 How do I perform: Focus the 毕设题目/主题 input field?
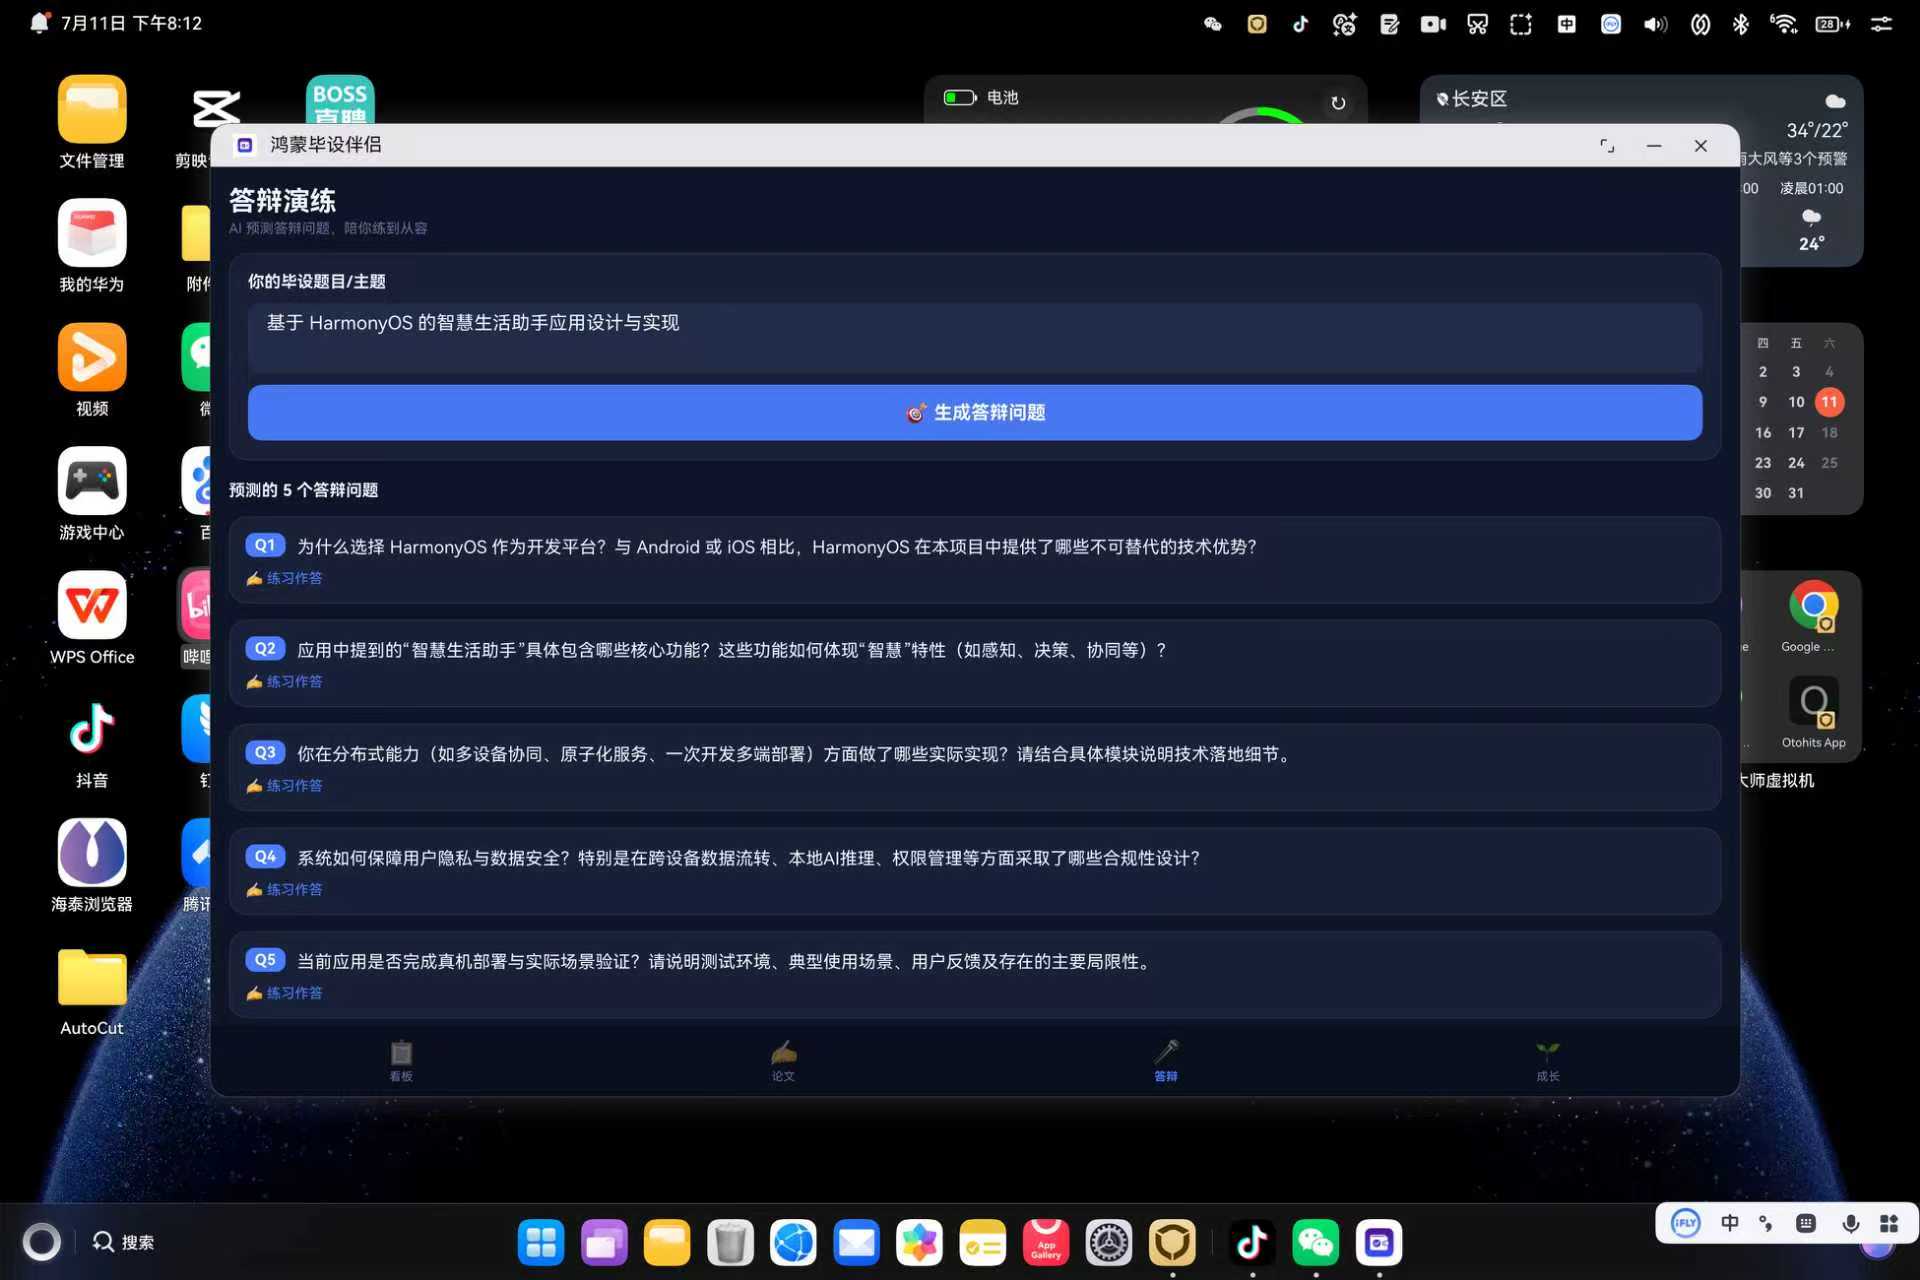point(975,337)
